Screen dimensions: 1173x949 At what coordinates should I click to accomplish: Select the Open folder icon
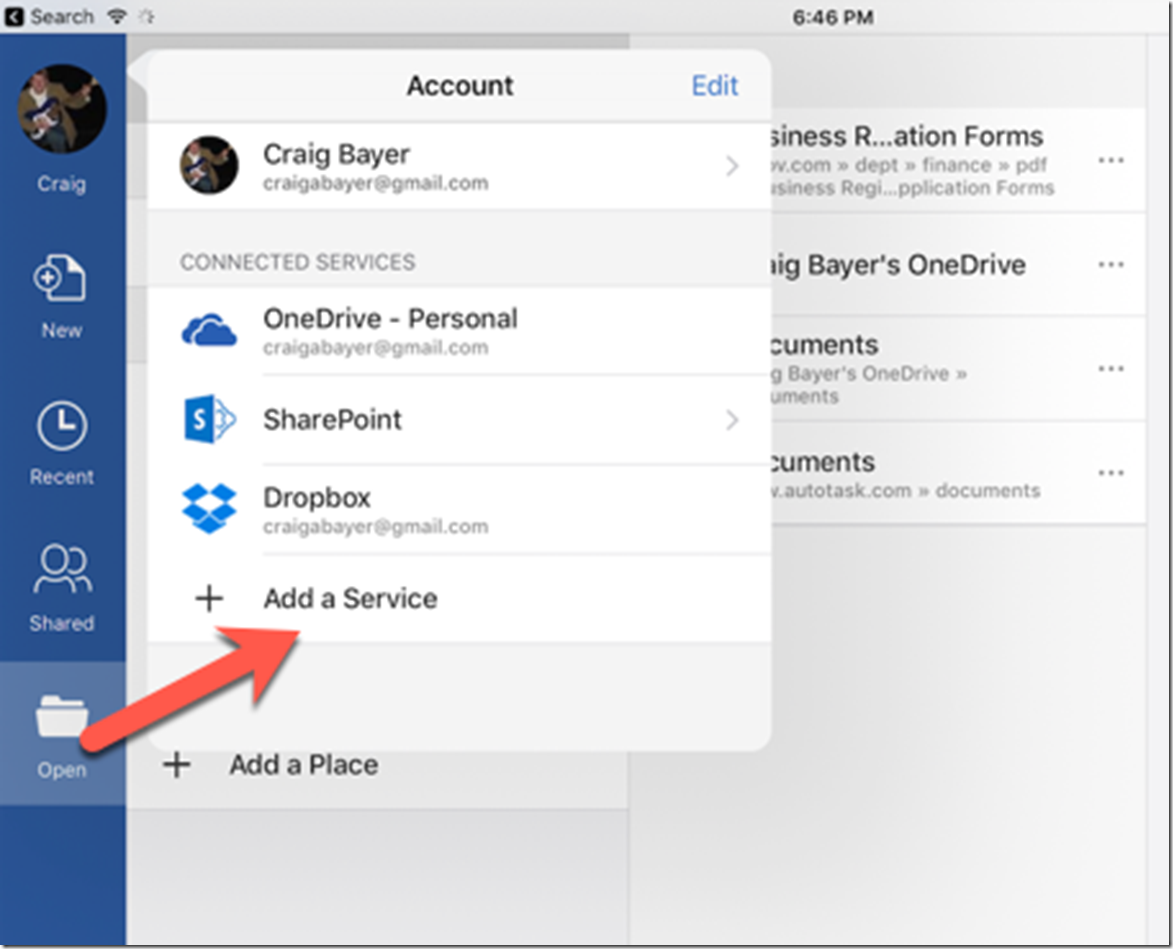tap(62, 716)
